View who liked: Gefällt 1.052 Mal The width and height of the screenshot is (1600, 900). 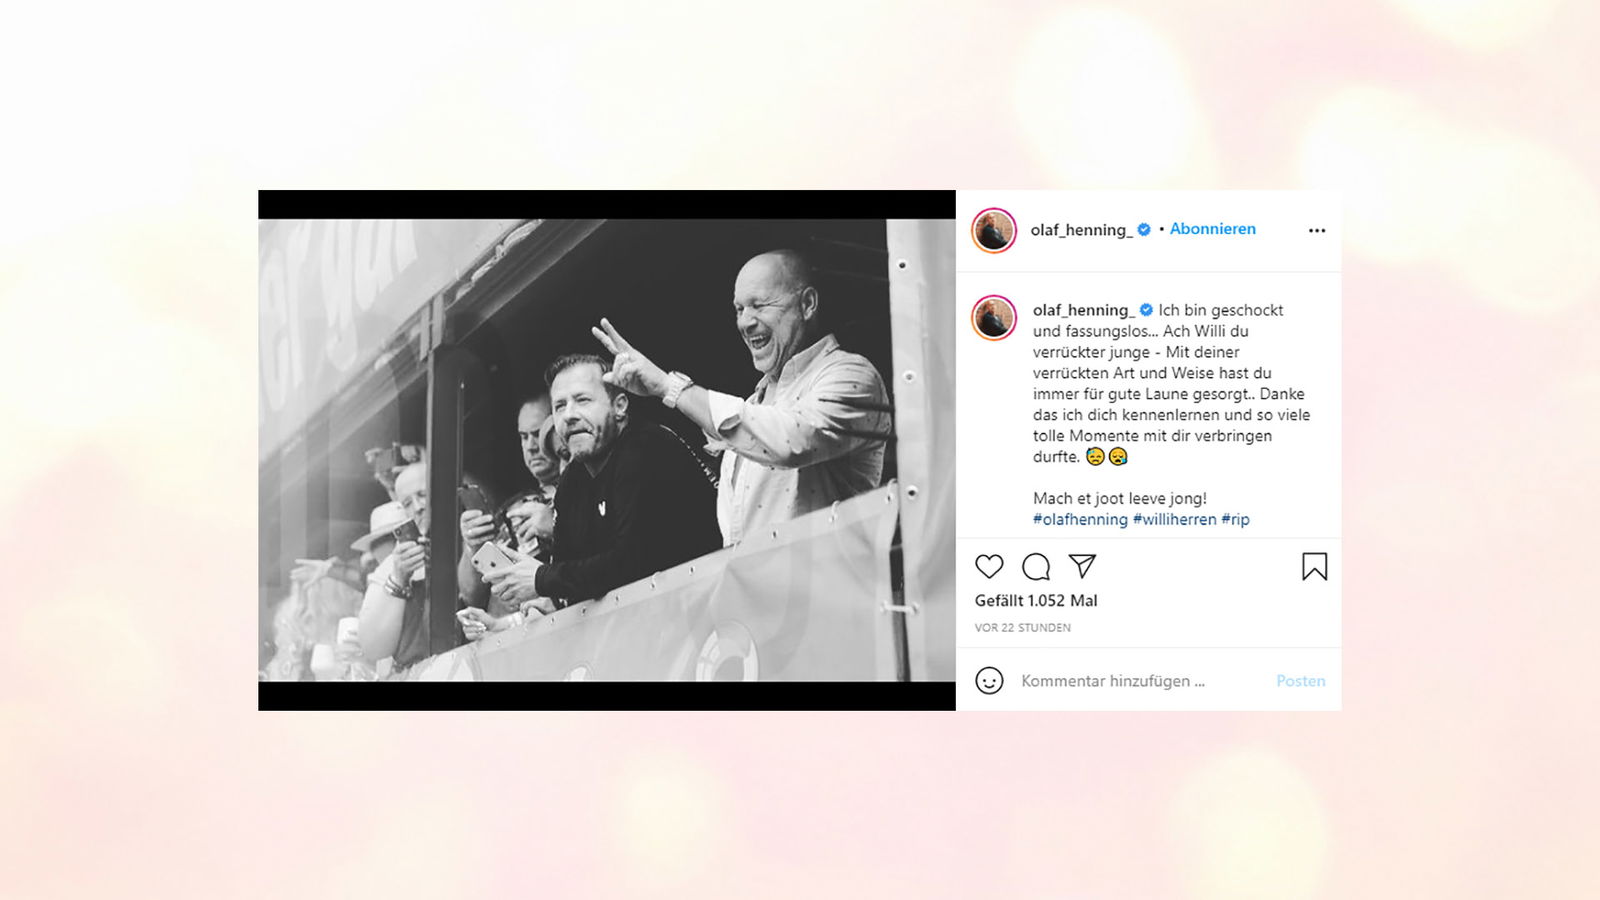(1036, 601)
